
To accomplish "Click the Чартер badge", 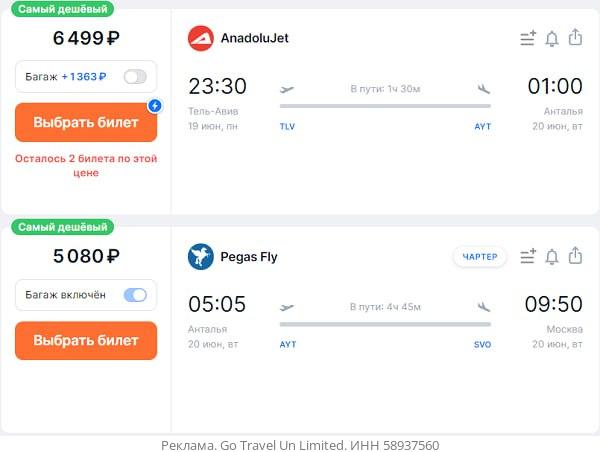I will 480,257.
